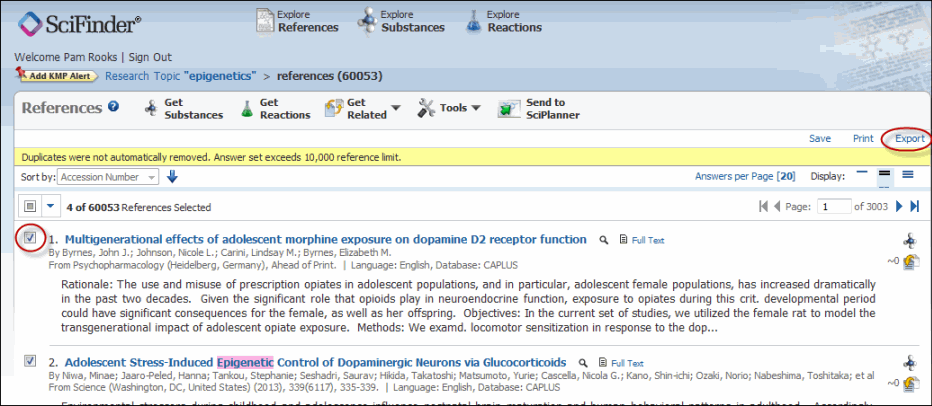Change Answers per Page setting
Viewport: 932px width, 406px height.
(x=747, y=177)
